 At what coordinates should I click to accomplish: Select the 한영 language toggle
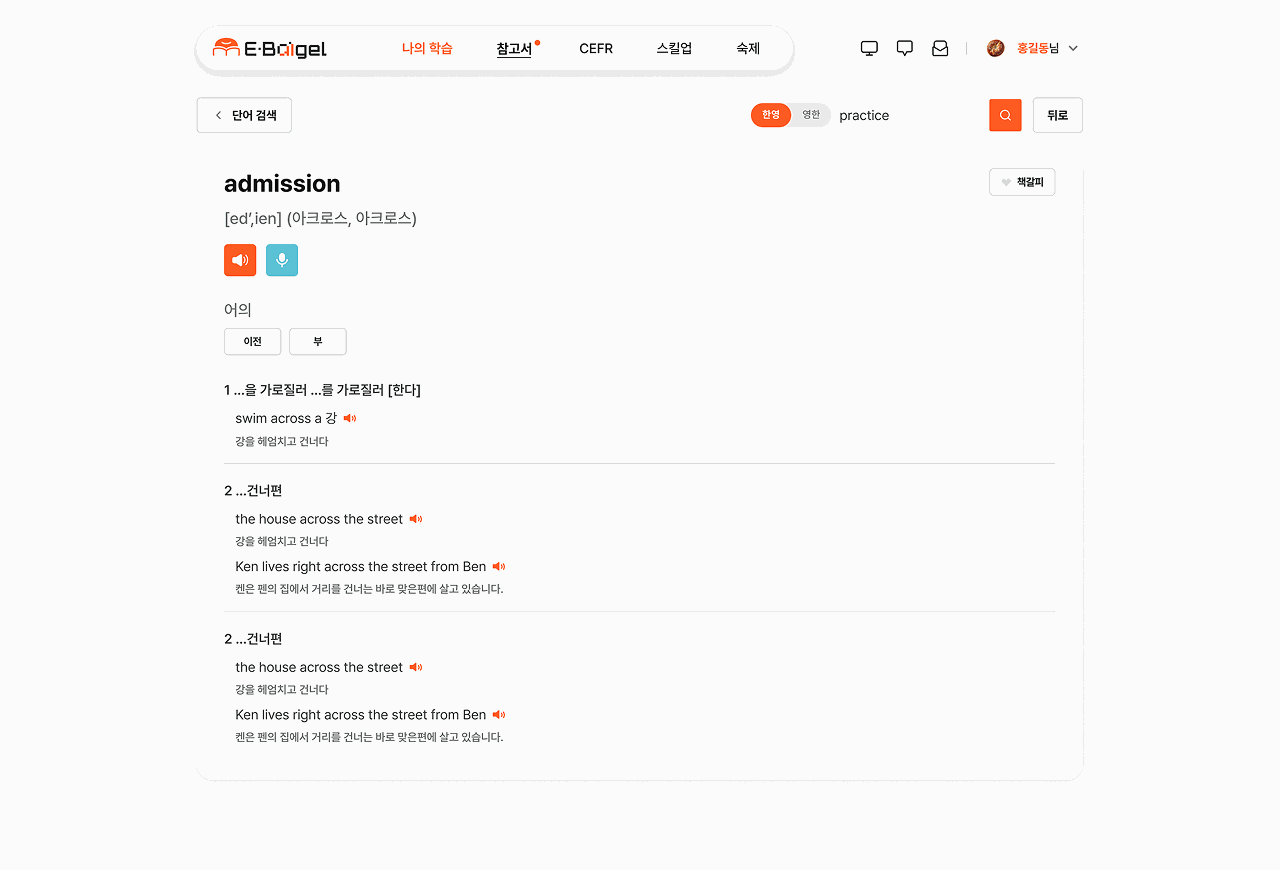[771, 115]
